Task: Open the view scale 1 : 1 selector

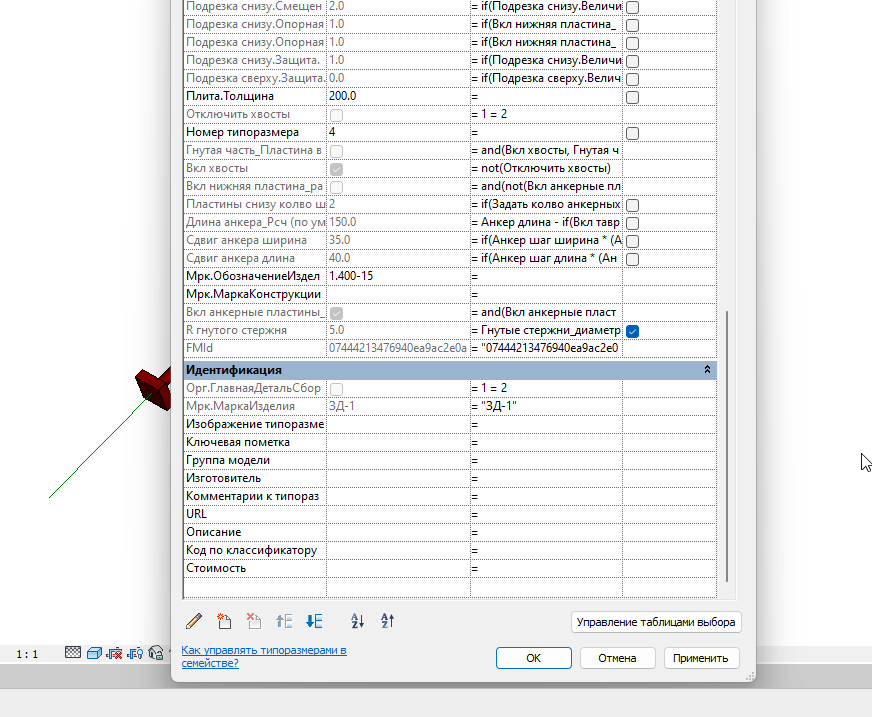Action: (x=27, y=654)
